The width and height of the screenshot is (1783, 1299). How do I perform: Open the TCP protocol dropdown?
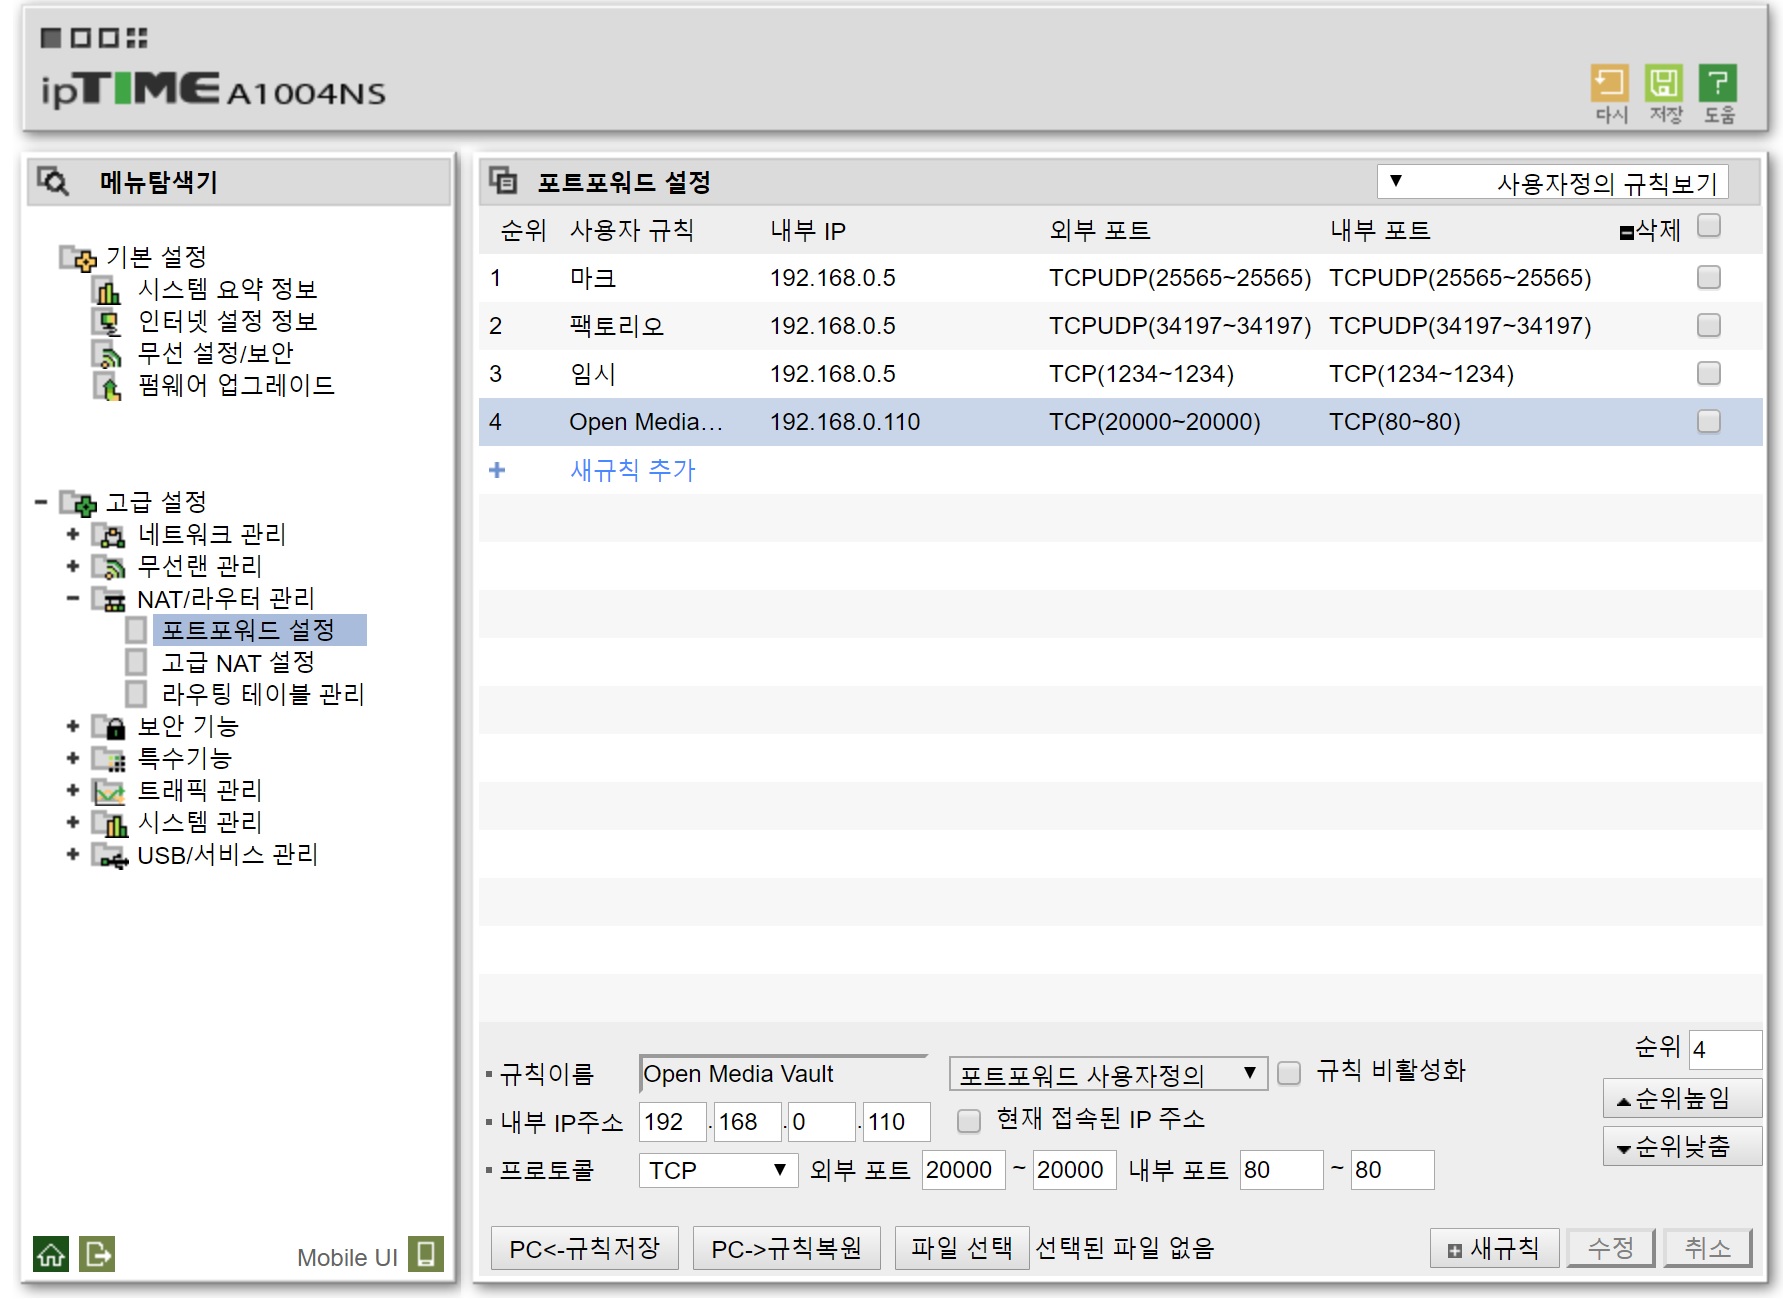(x=716, y=1170)
